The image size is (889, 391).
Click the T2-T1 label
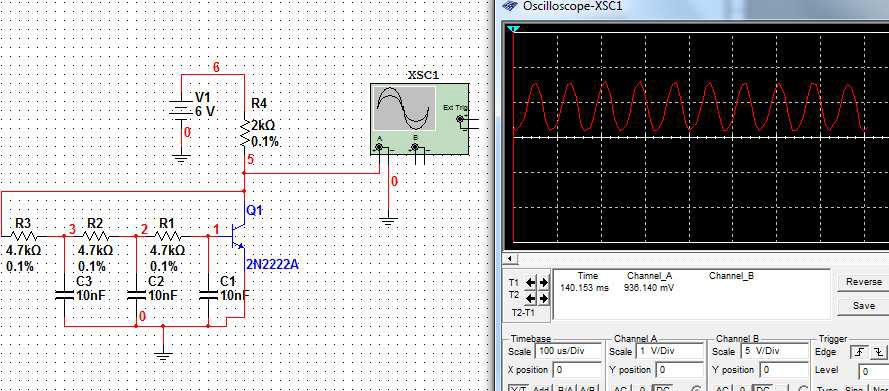pos(522,312)
